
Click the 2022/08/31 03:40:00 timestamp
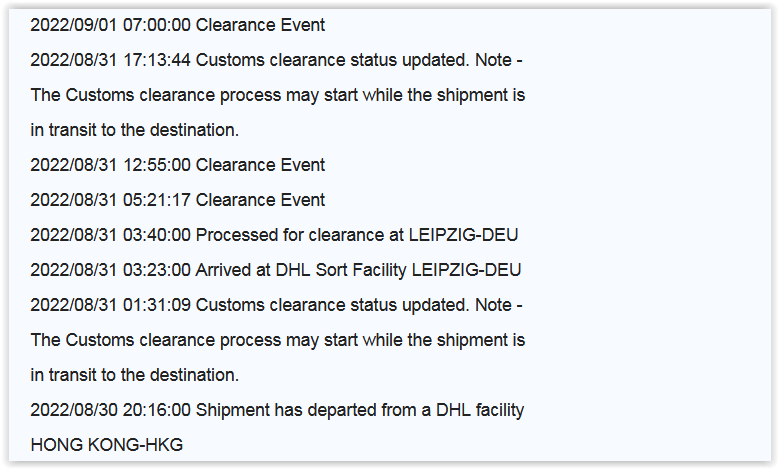(110, 235)
